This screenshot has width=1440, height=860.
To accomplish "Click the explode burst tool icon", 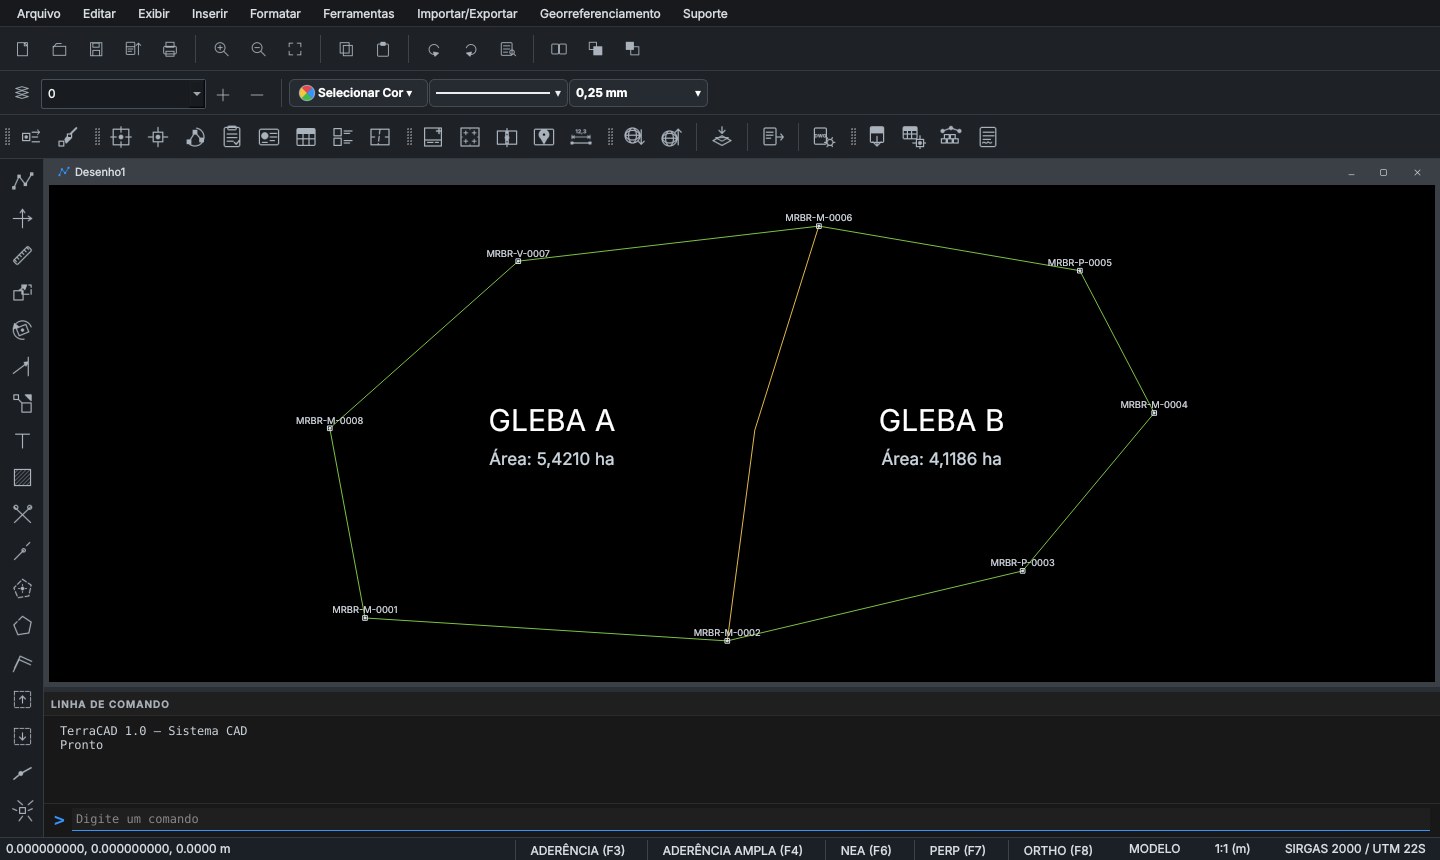I will (22, 810).
